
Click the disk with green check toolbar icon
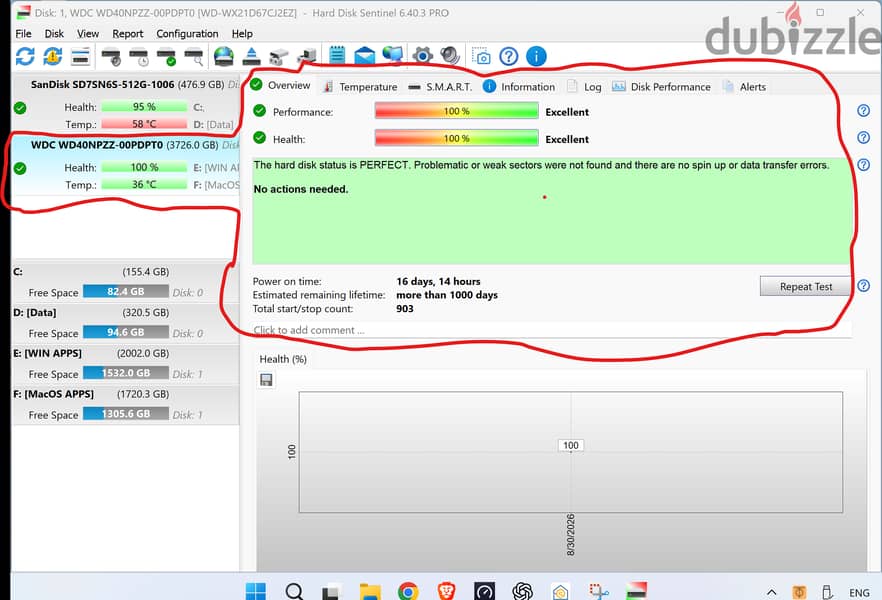pos(166,57)
